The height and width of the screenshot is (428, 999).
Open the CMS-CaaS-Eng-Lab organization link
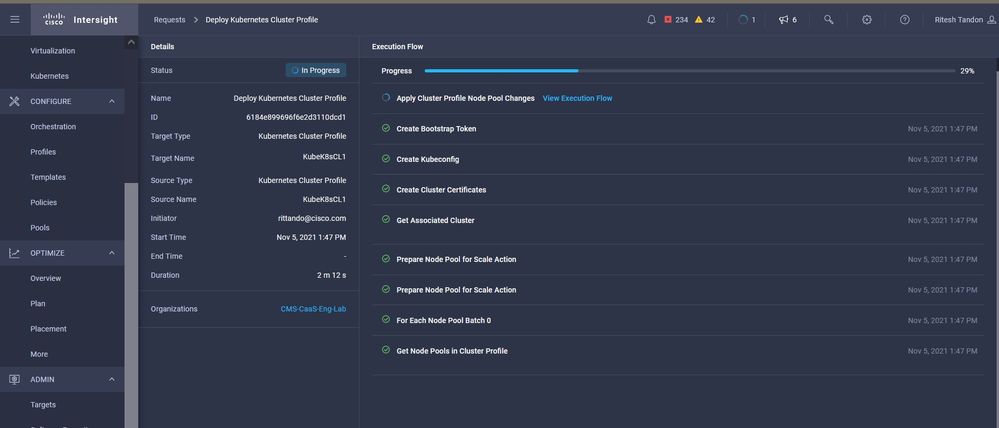[313, 309]
